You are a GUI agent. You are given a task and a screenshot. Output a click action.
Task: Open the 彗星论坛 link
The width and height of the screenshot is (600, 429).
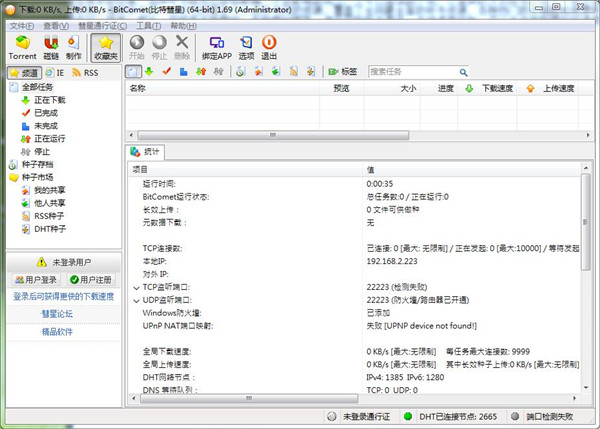coord(57,314)
